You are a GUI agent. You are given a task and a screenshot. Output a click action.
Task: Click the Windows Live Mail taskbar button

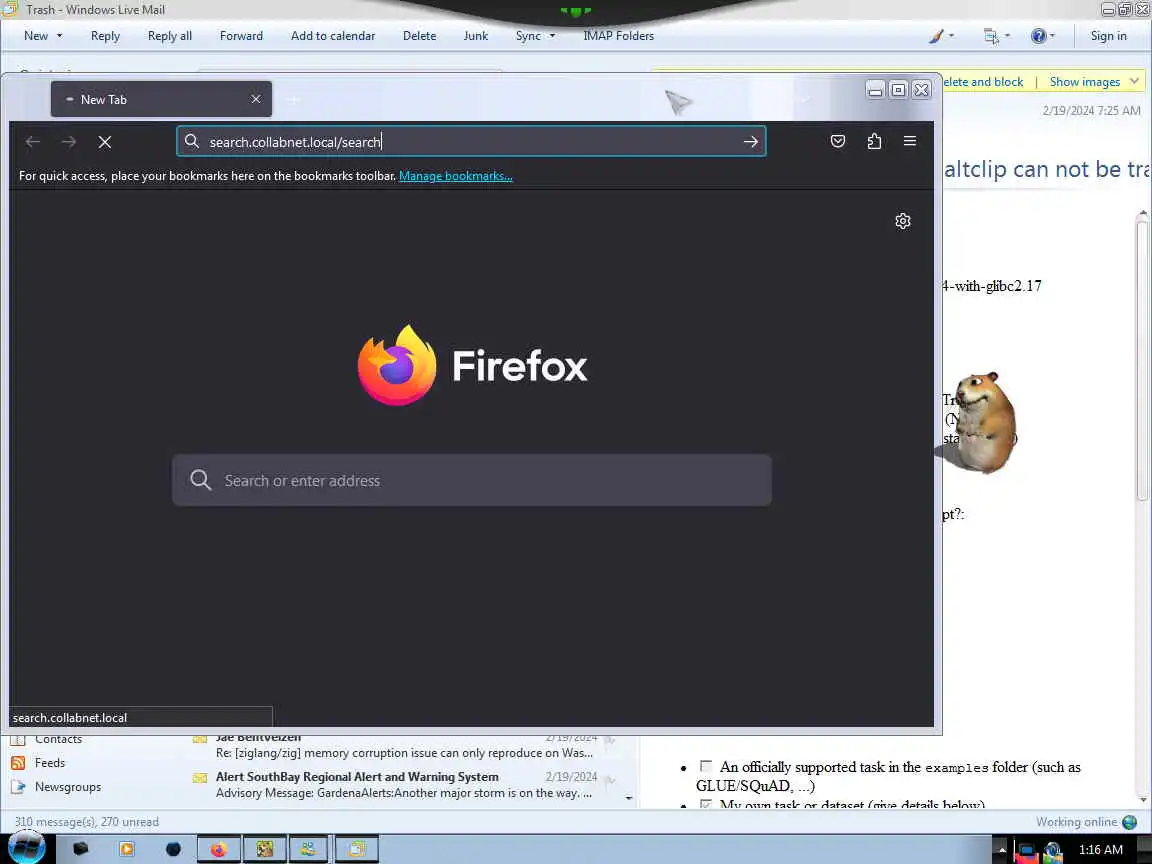(356, 849)
